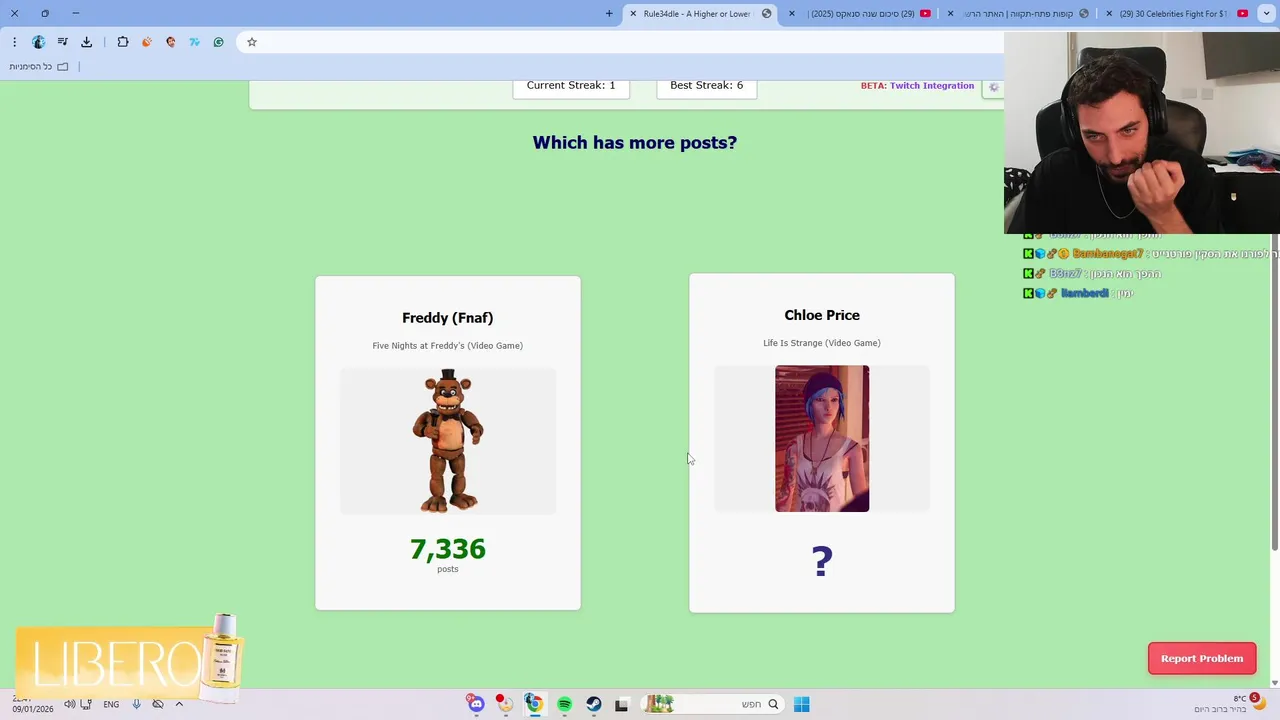Toggle the theme icon beside Twitch Integration

click(x=993, y=87)
